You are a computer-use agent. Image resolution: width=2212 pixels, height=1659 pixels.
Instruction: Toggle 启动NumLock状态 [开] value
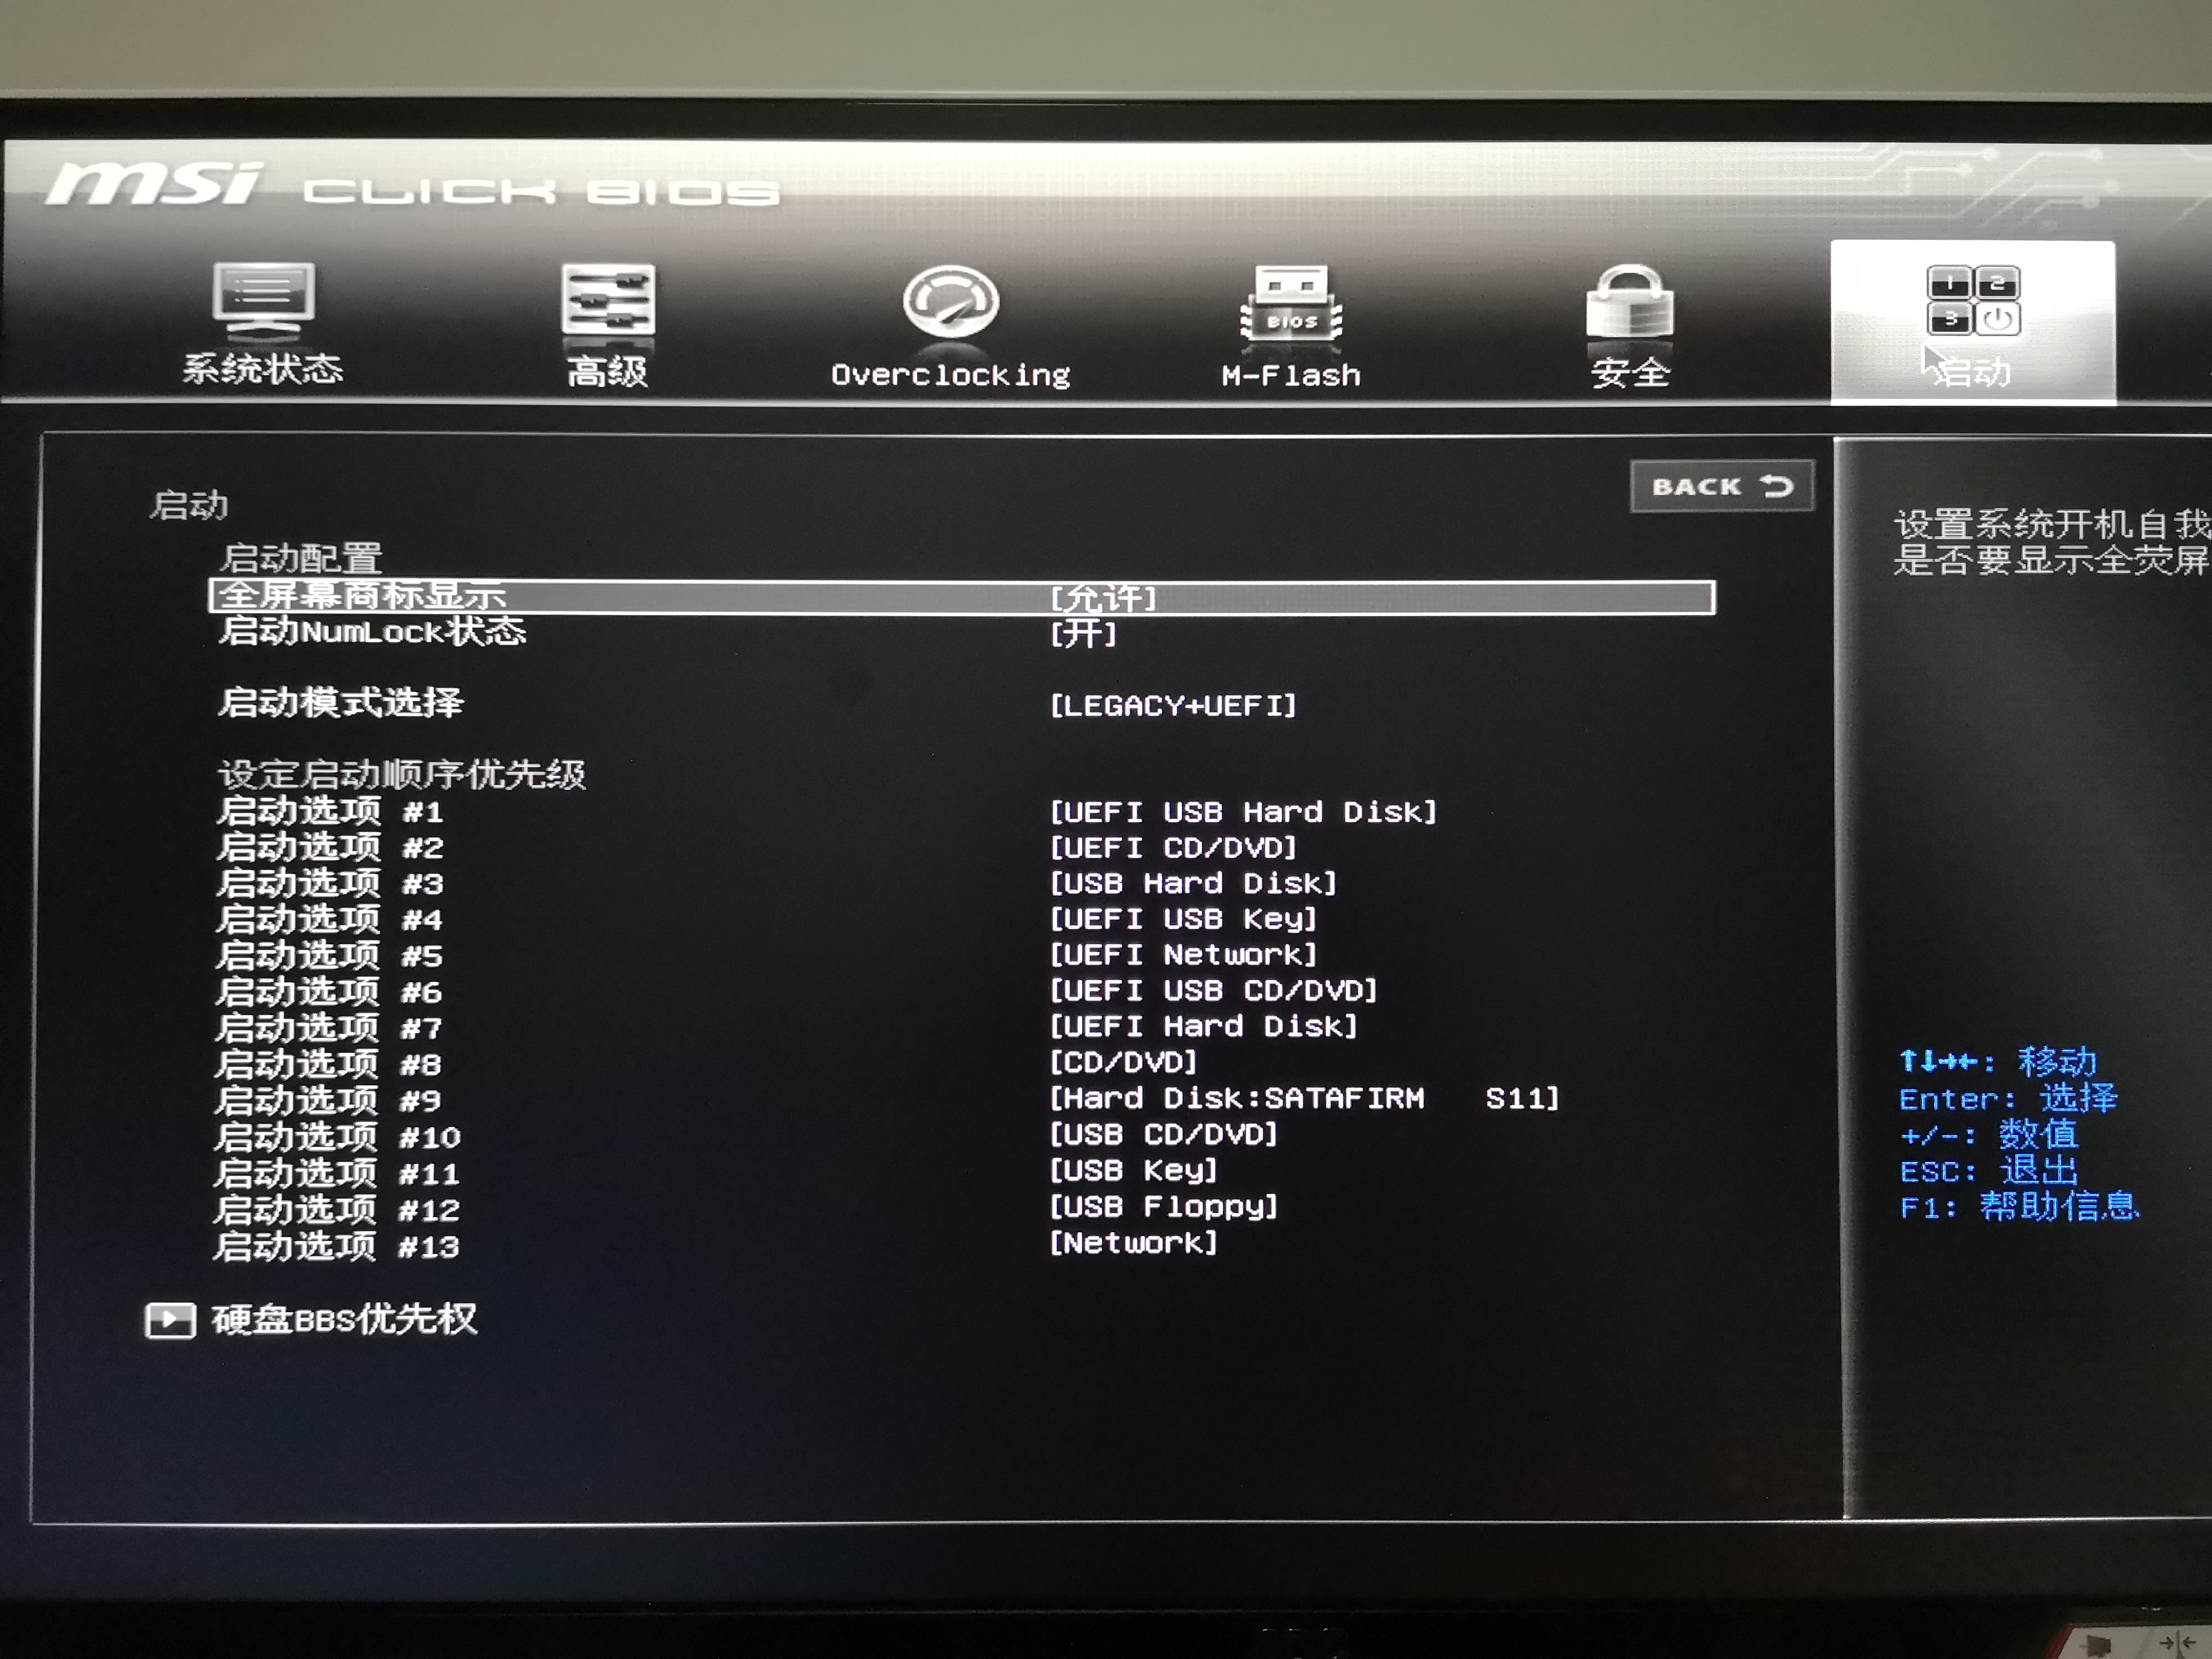[1083, 634]
